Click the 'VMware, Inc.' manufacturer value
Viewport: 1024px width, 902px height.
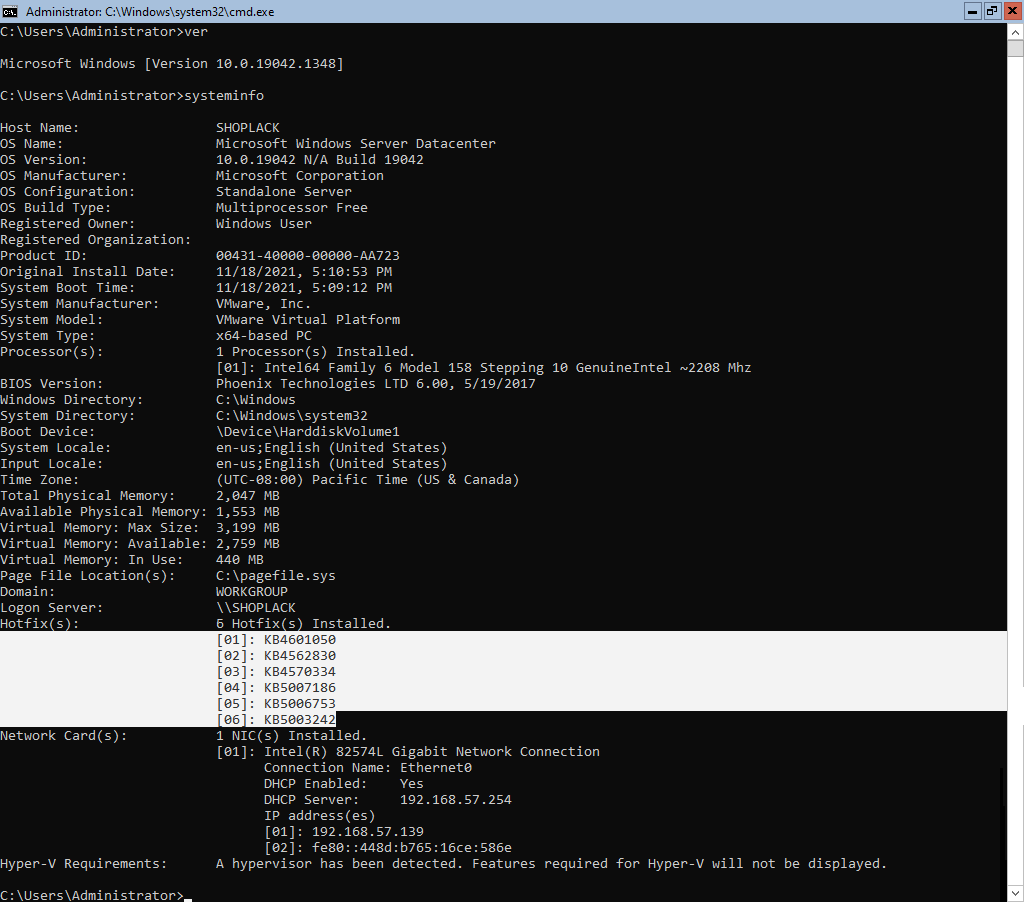(x=264, y=304)
